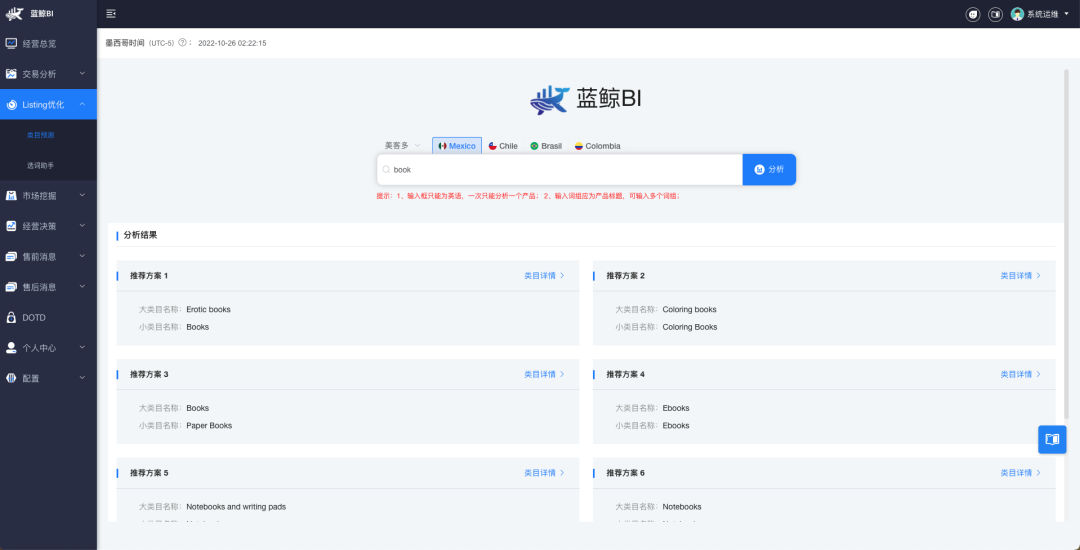1080x550 pixels.
Task: Switch to the Colombia site tab
Action: point(598,146)
